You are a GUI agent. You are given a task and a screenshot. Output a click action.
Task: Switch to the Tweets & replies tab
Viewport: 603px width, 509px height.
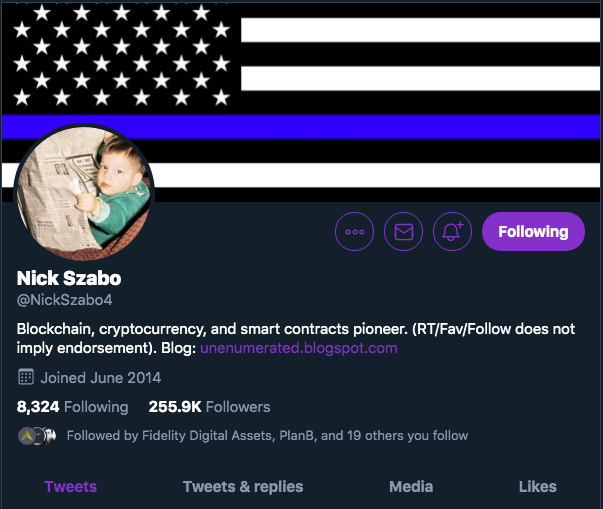click(243, 487)
